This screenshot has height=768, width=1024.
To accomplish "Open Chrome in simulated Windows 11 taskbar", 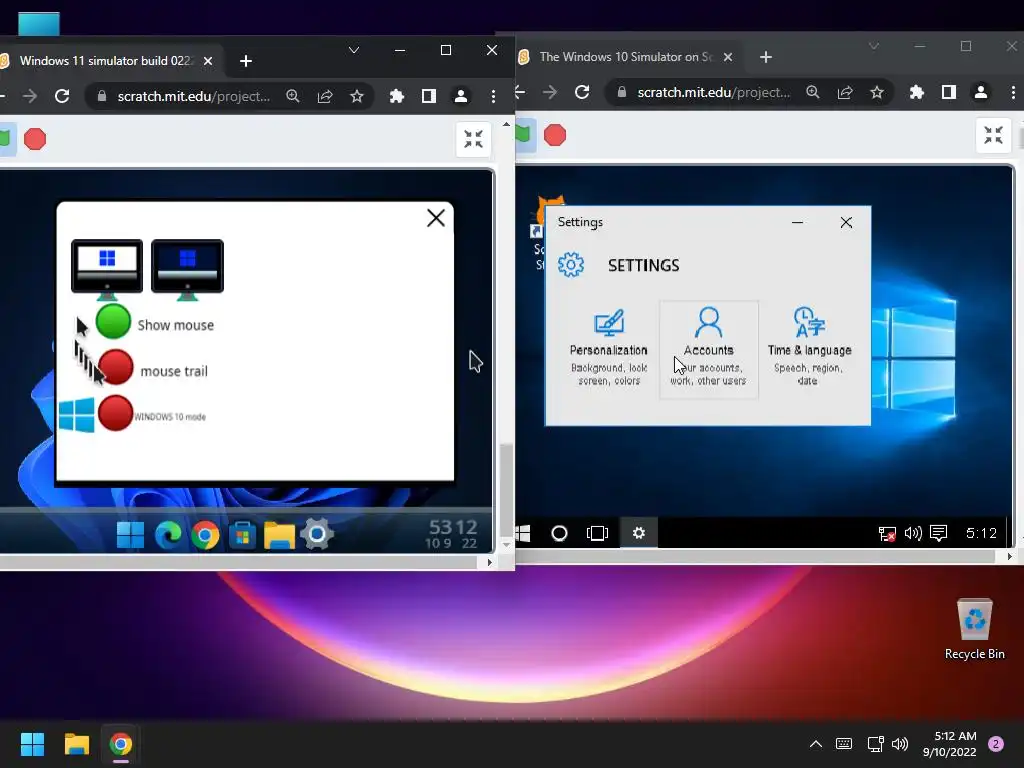I will 205,536.
